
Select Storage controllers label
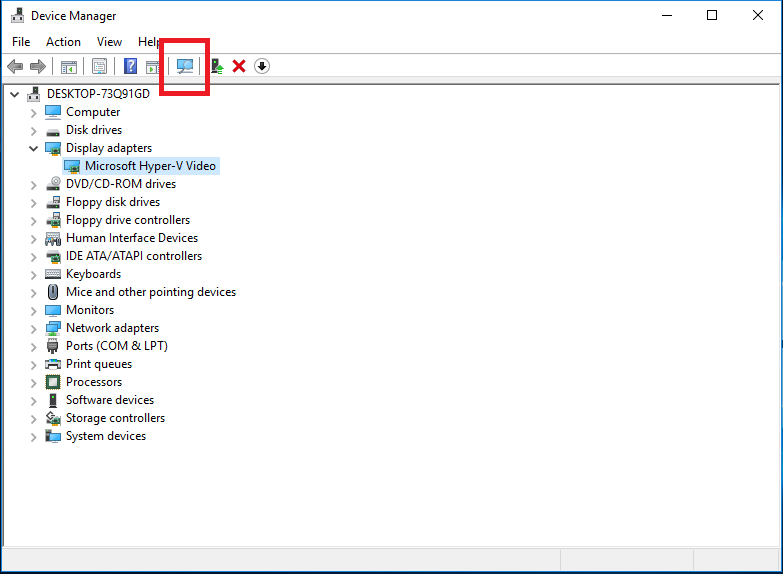click(x=115, y=418)
